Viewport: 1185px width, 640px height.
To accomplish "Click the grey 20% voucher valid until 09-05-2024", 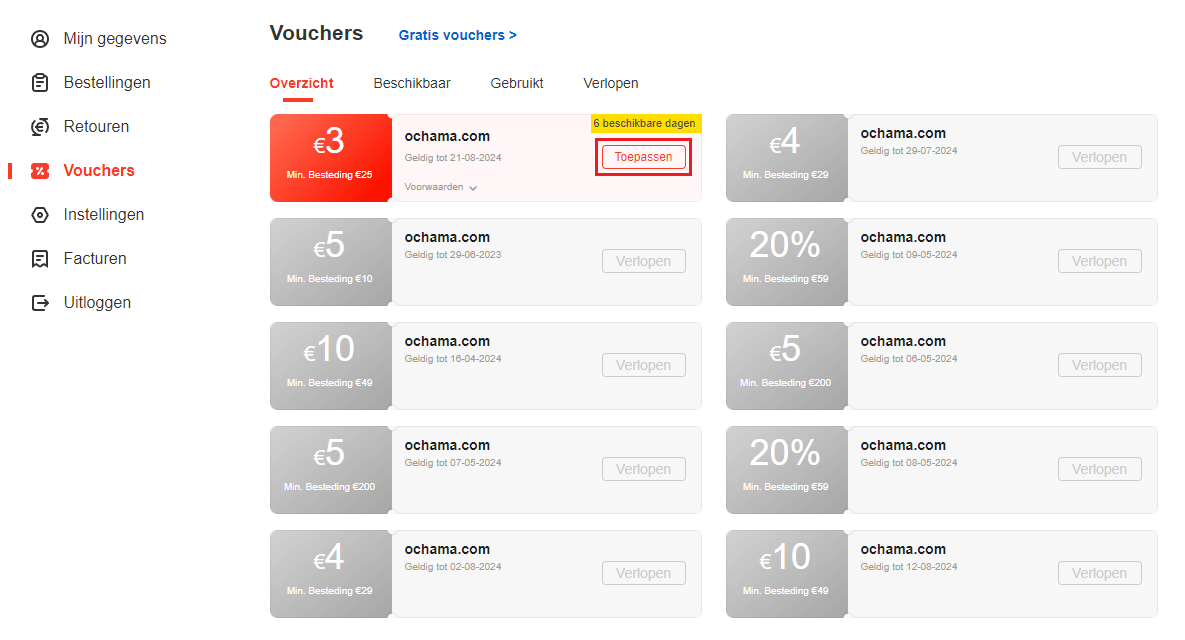I will pos(786,261).
